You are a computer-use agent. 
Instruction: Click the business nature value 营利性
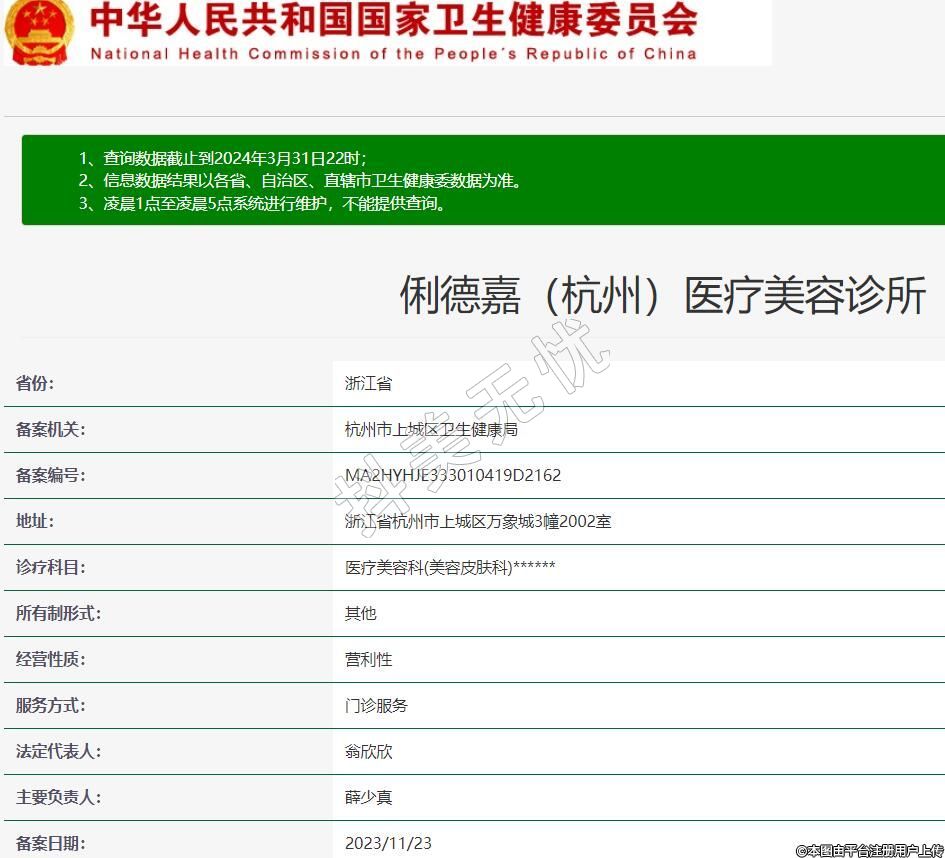tap(368, 659)
